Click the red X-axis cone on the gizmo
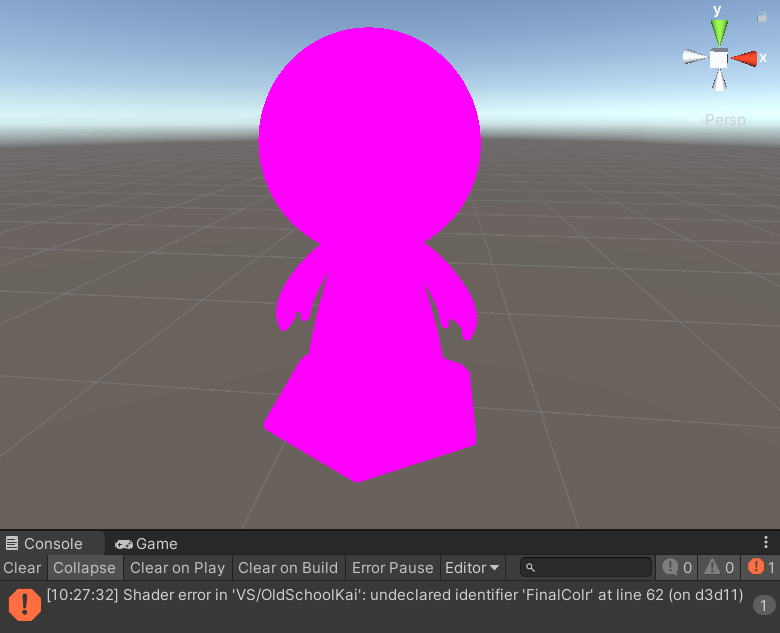The height and width of the screenshot is (633, 780). point(745,58)
